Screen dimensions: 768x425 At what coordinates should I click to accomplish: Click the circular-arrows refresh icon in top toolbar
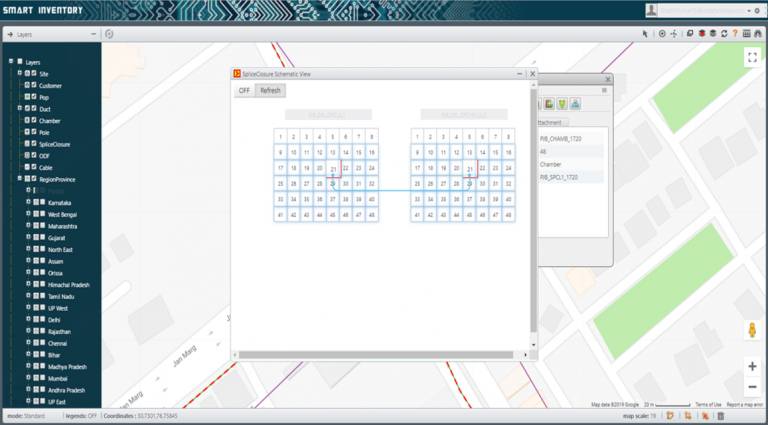[x=724, y=34]
